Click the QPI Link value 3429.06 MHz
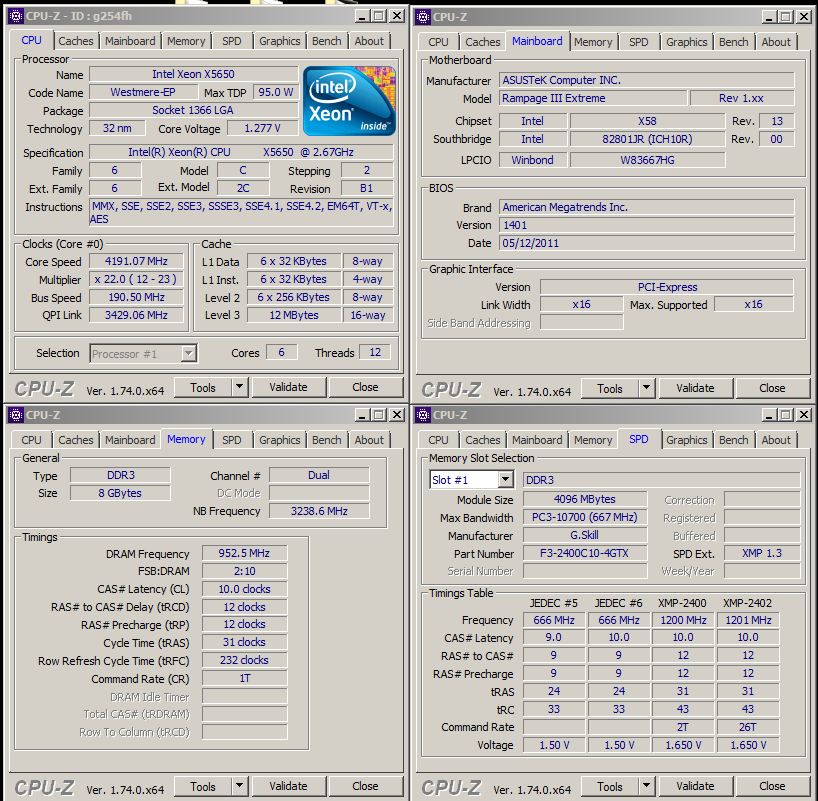 pyautogui.click(x=136, y=315)
